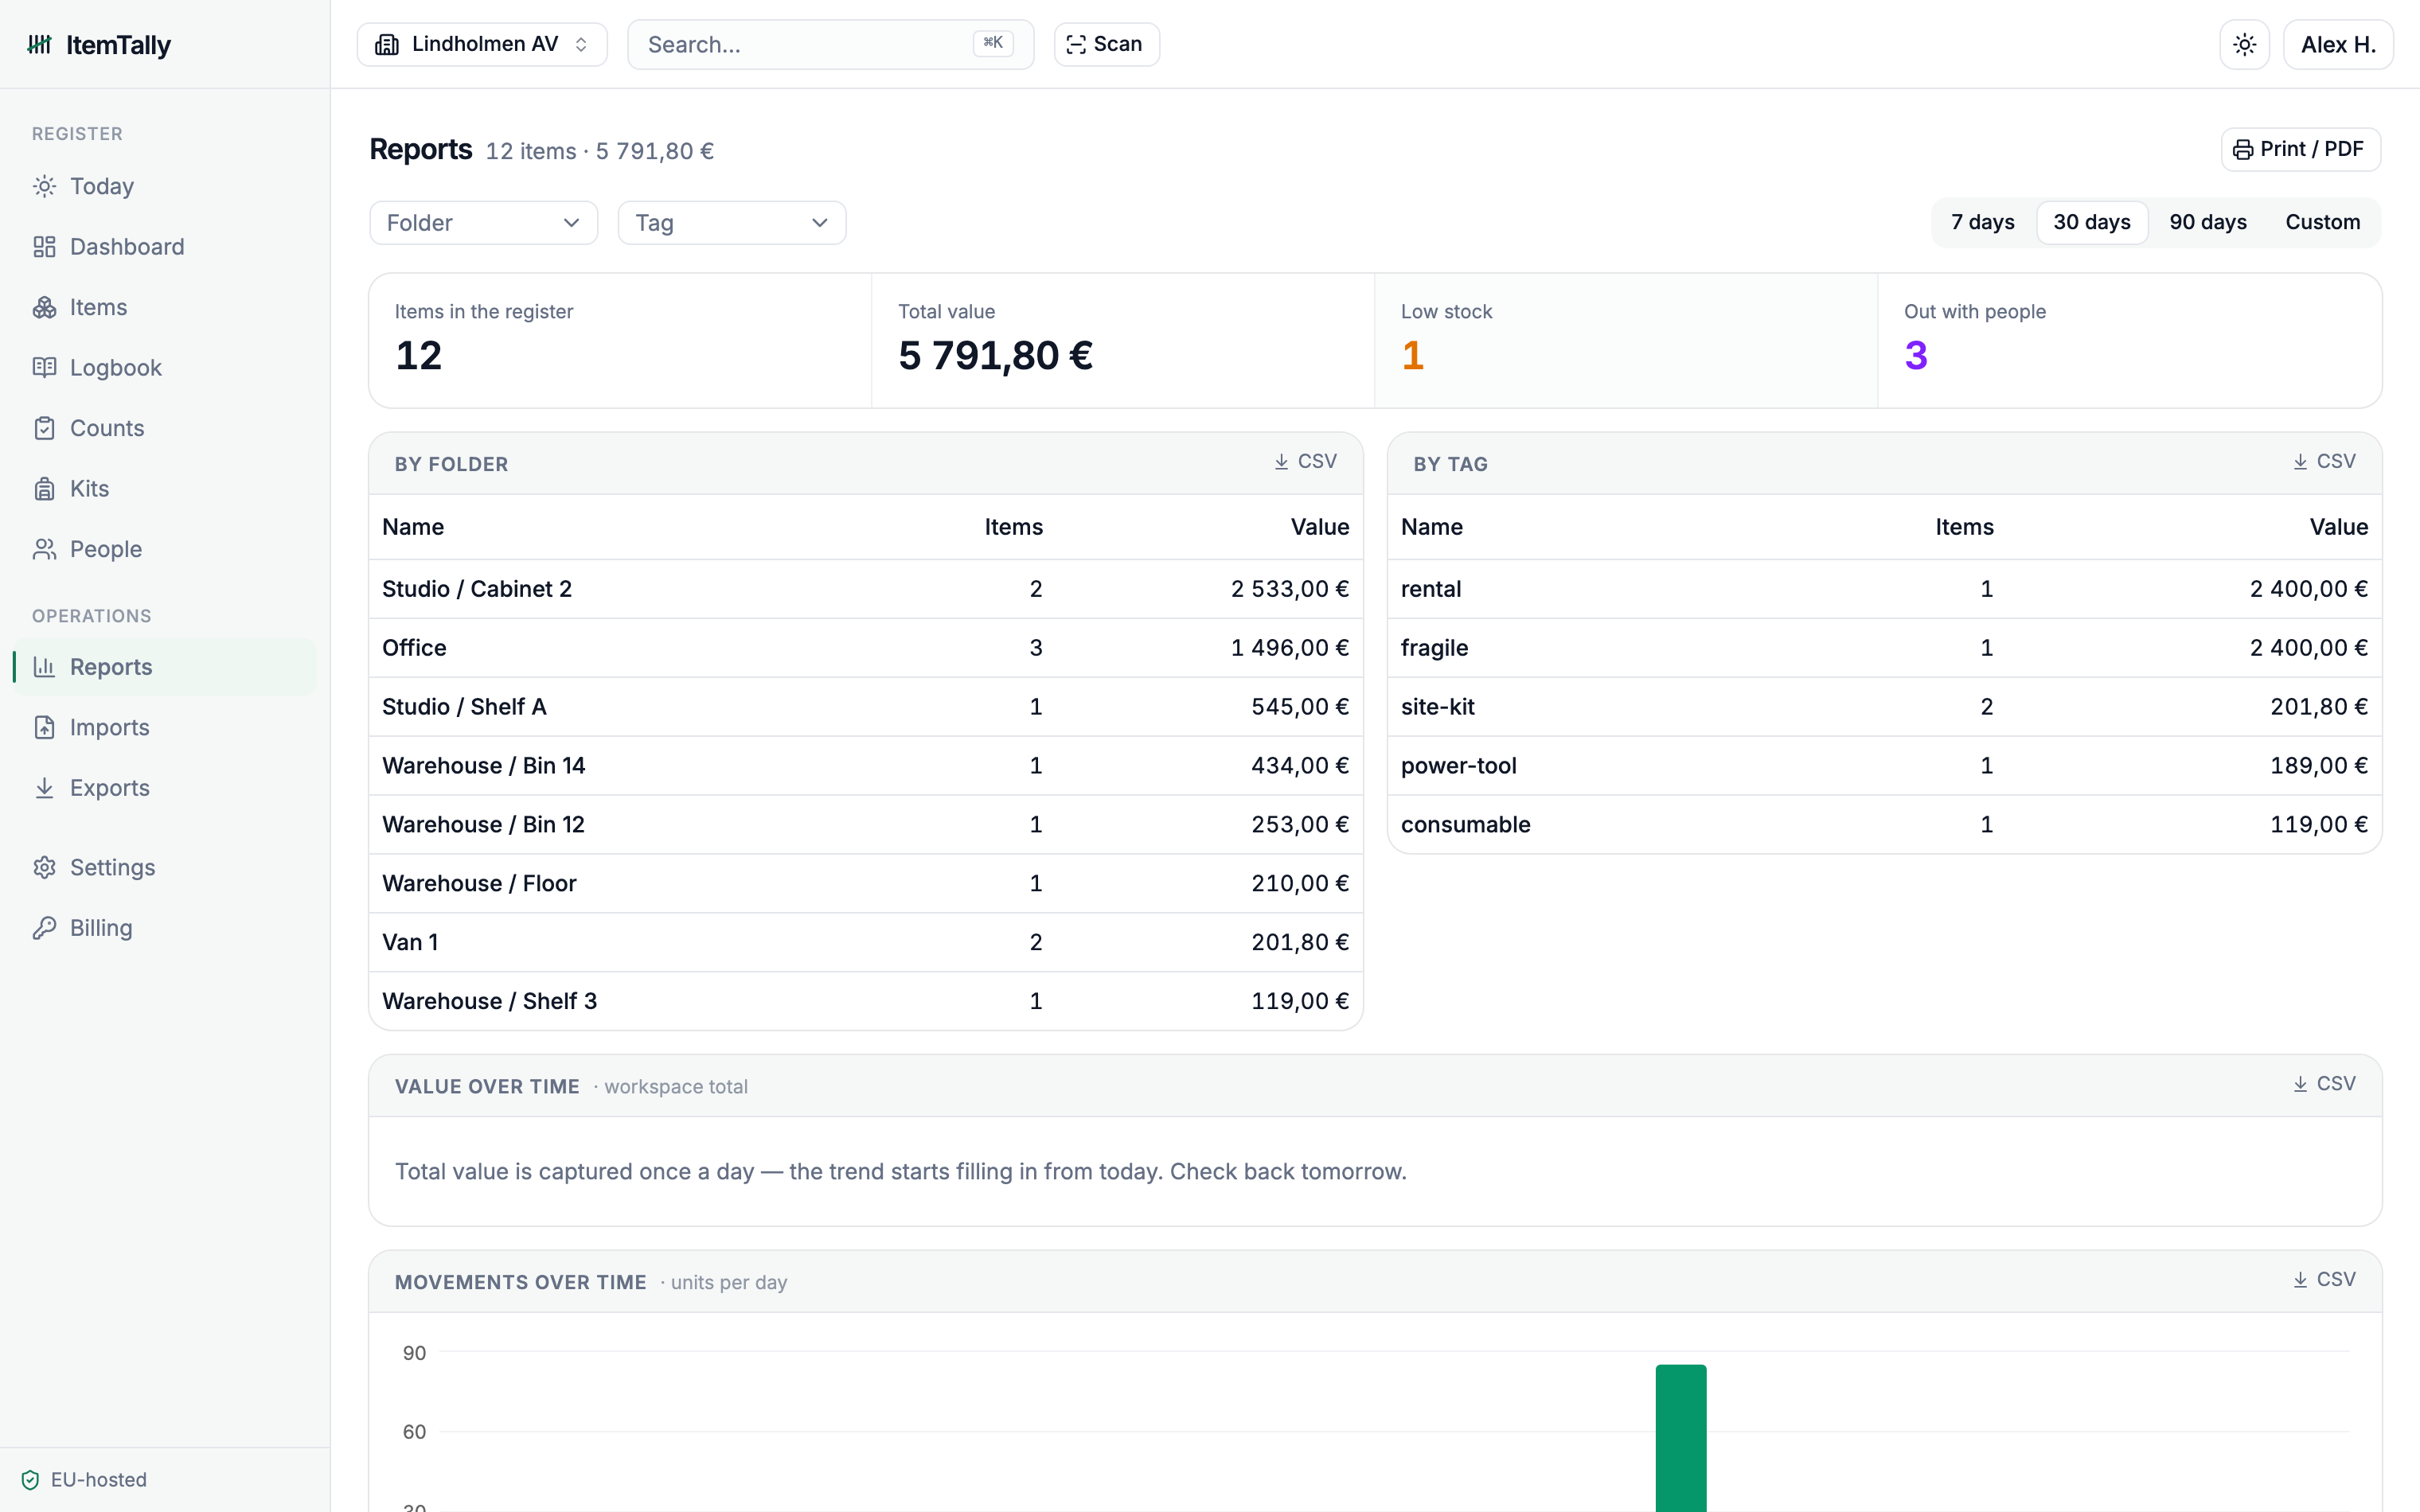Click the People users icon
This screenshot has height=1512, width=2420.
pos(44,549)
